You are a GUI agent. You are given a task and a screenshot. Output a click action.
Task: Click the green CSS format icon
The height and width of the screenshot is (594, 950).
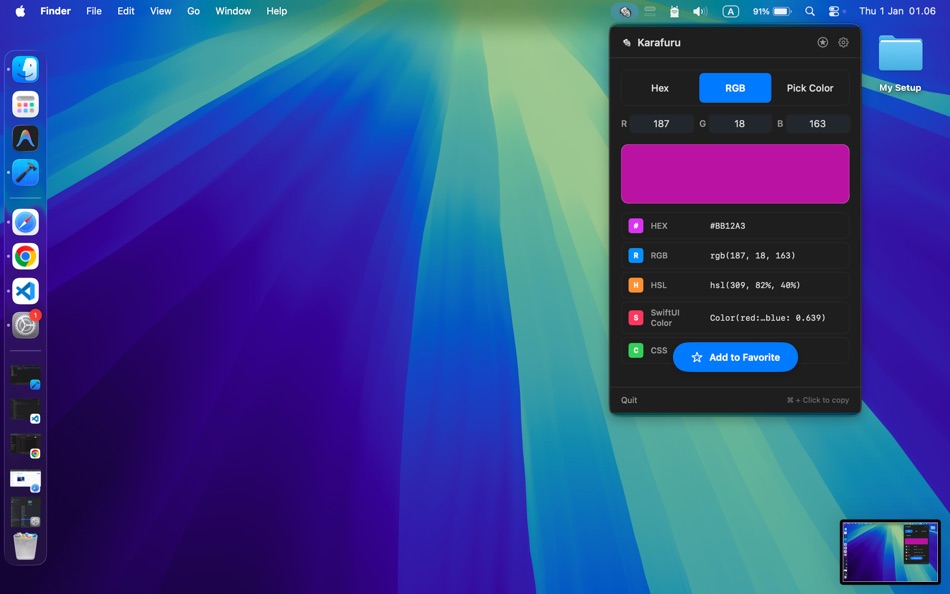point(636,350)
